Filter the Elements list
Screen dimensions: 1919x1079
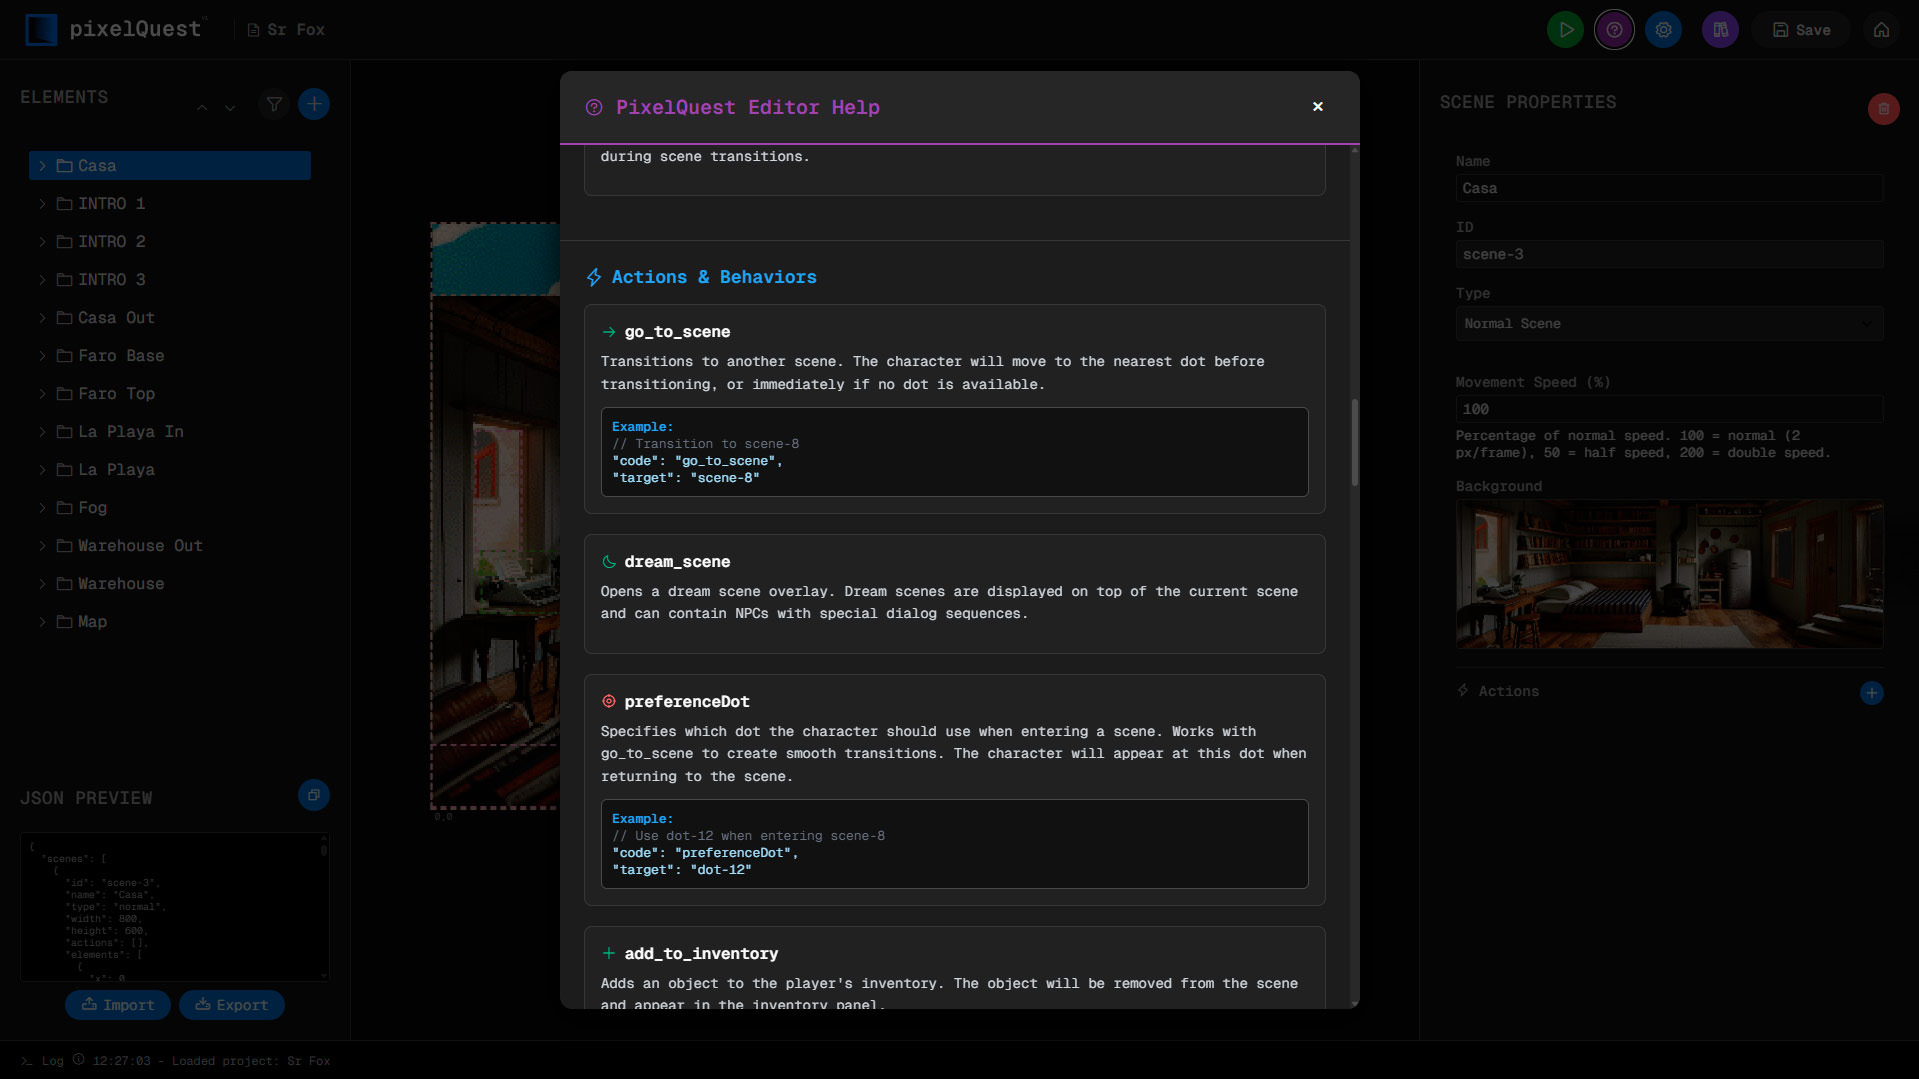273,103
